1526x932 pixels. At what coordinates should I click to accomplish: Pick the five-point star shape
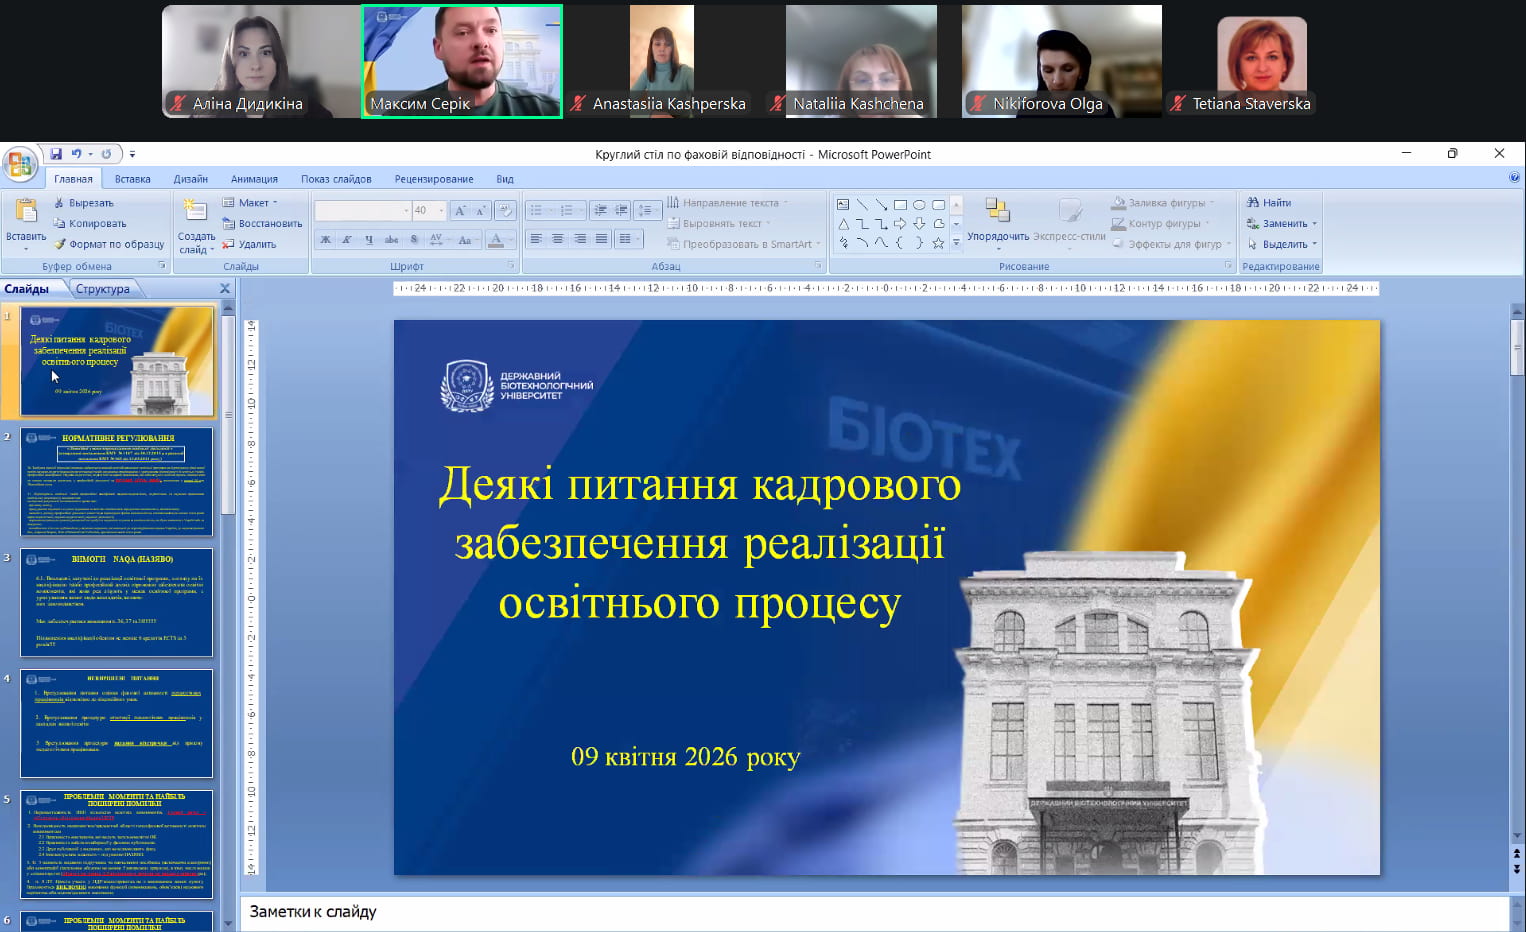(x=938, y=243)
